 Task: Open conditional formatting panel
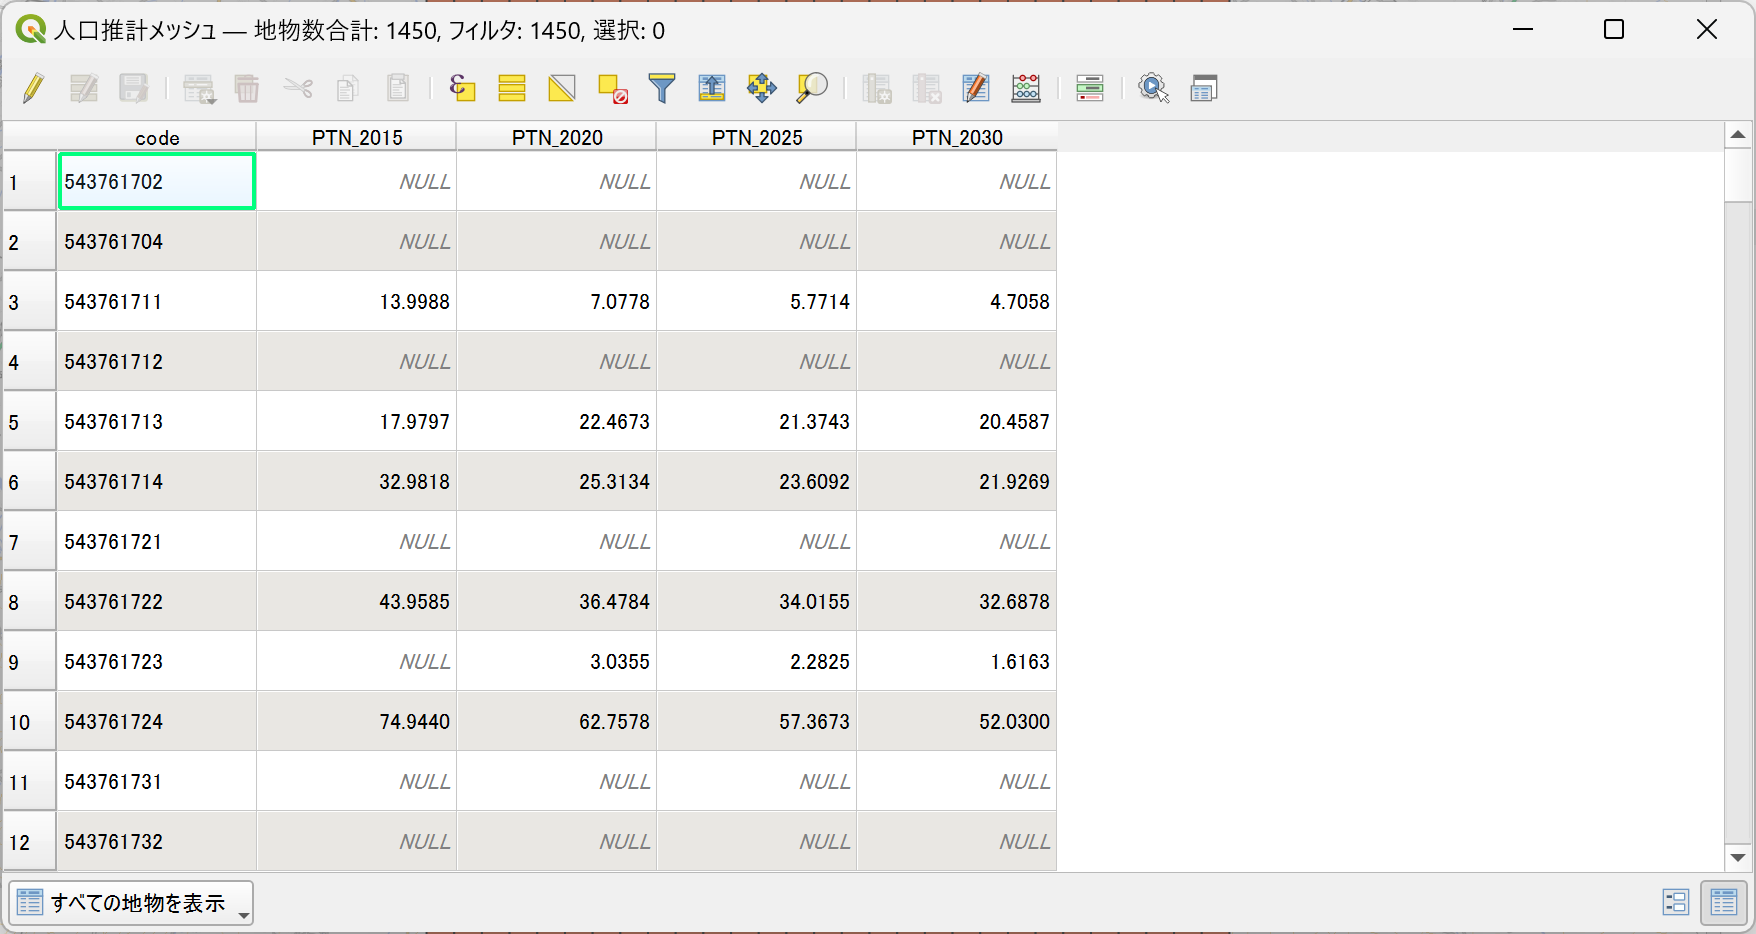1090,88
